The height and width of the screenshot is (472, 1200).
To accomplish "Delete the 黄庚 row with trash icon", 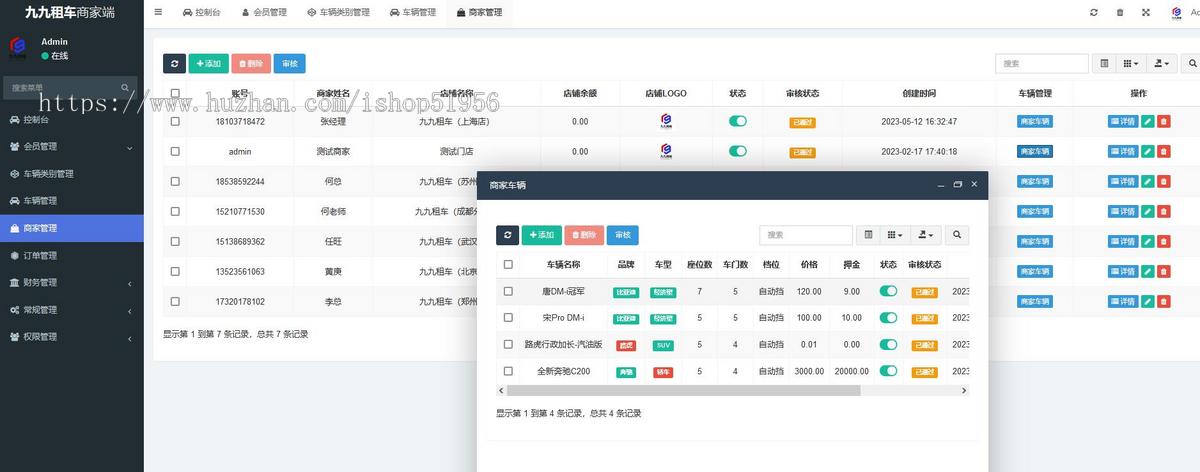I will coord(1164,272).
